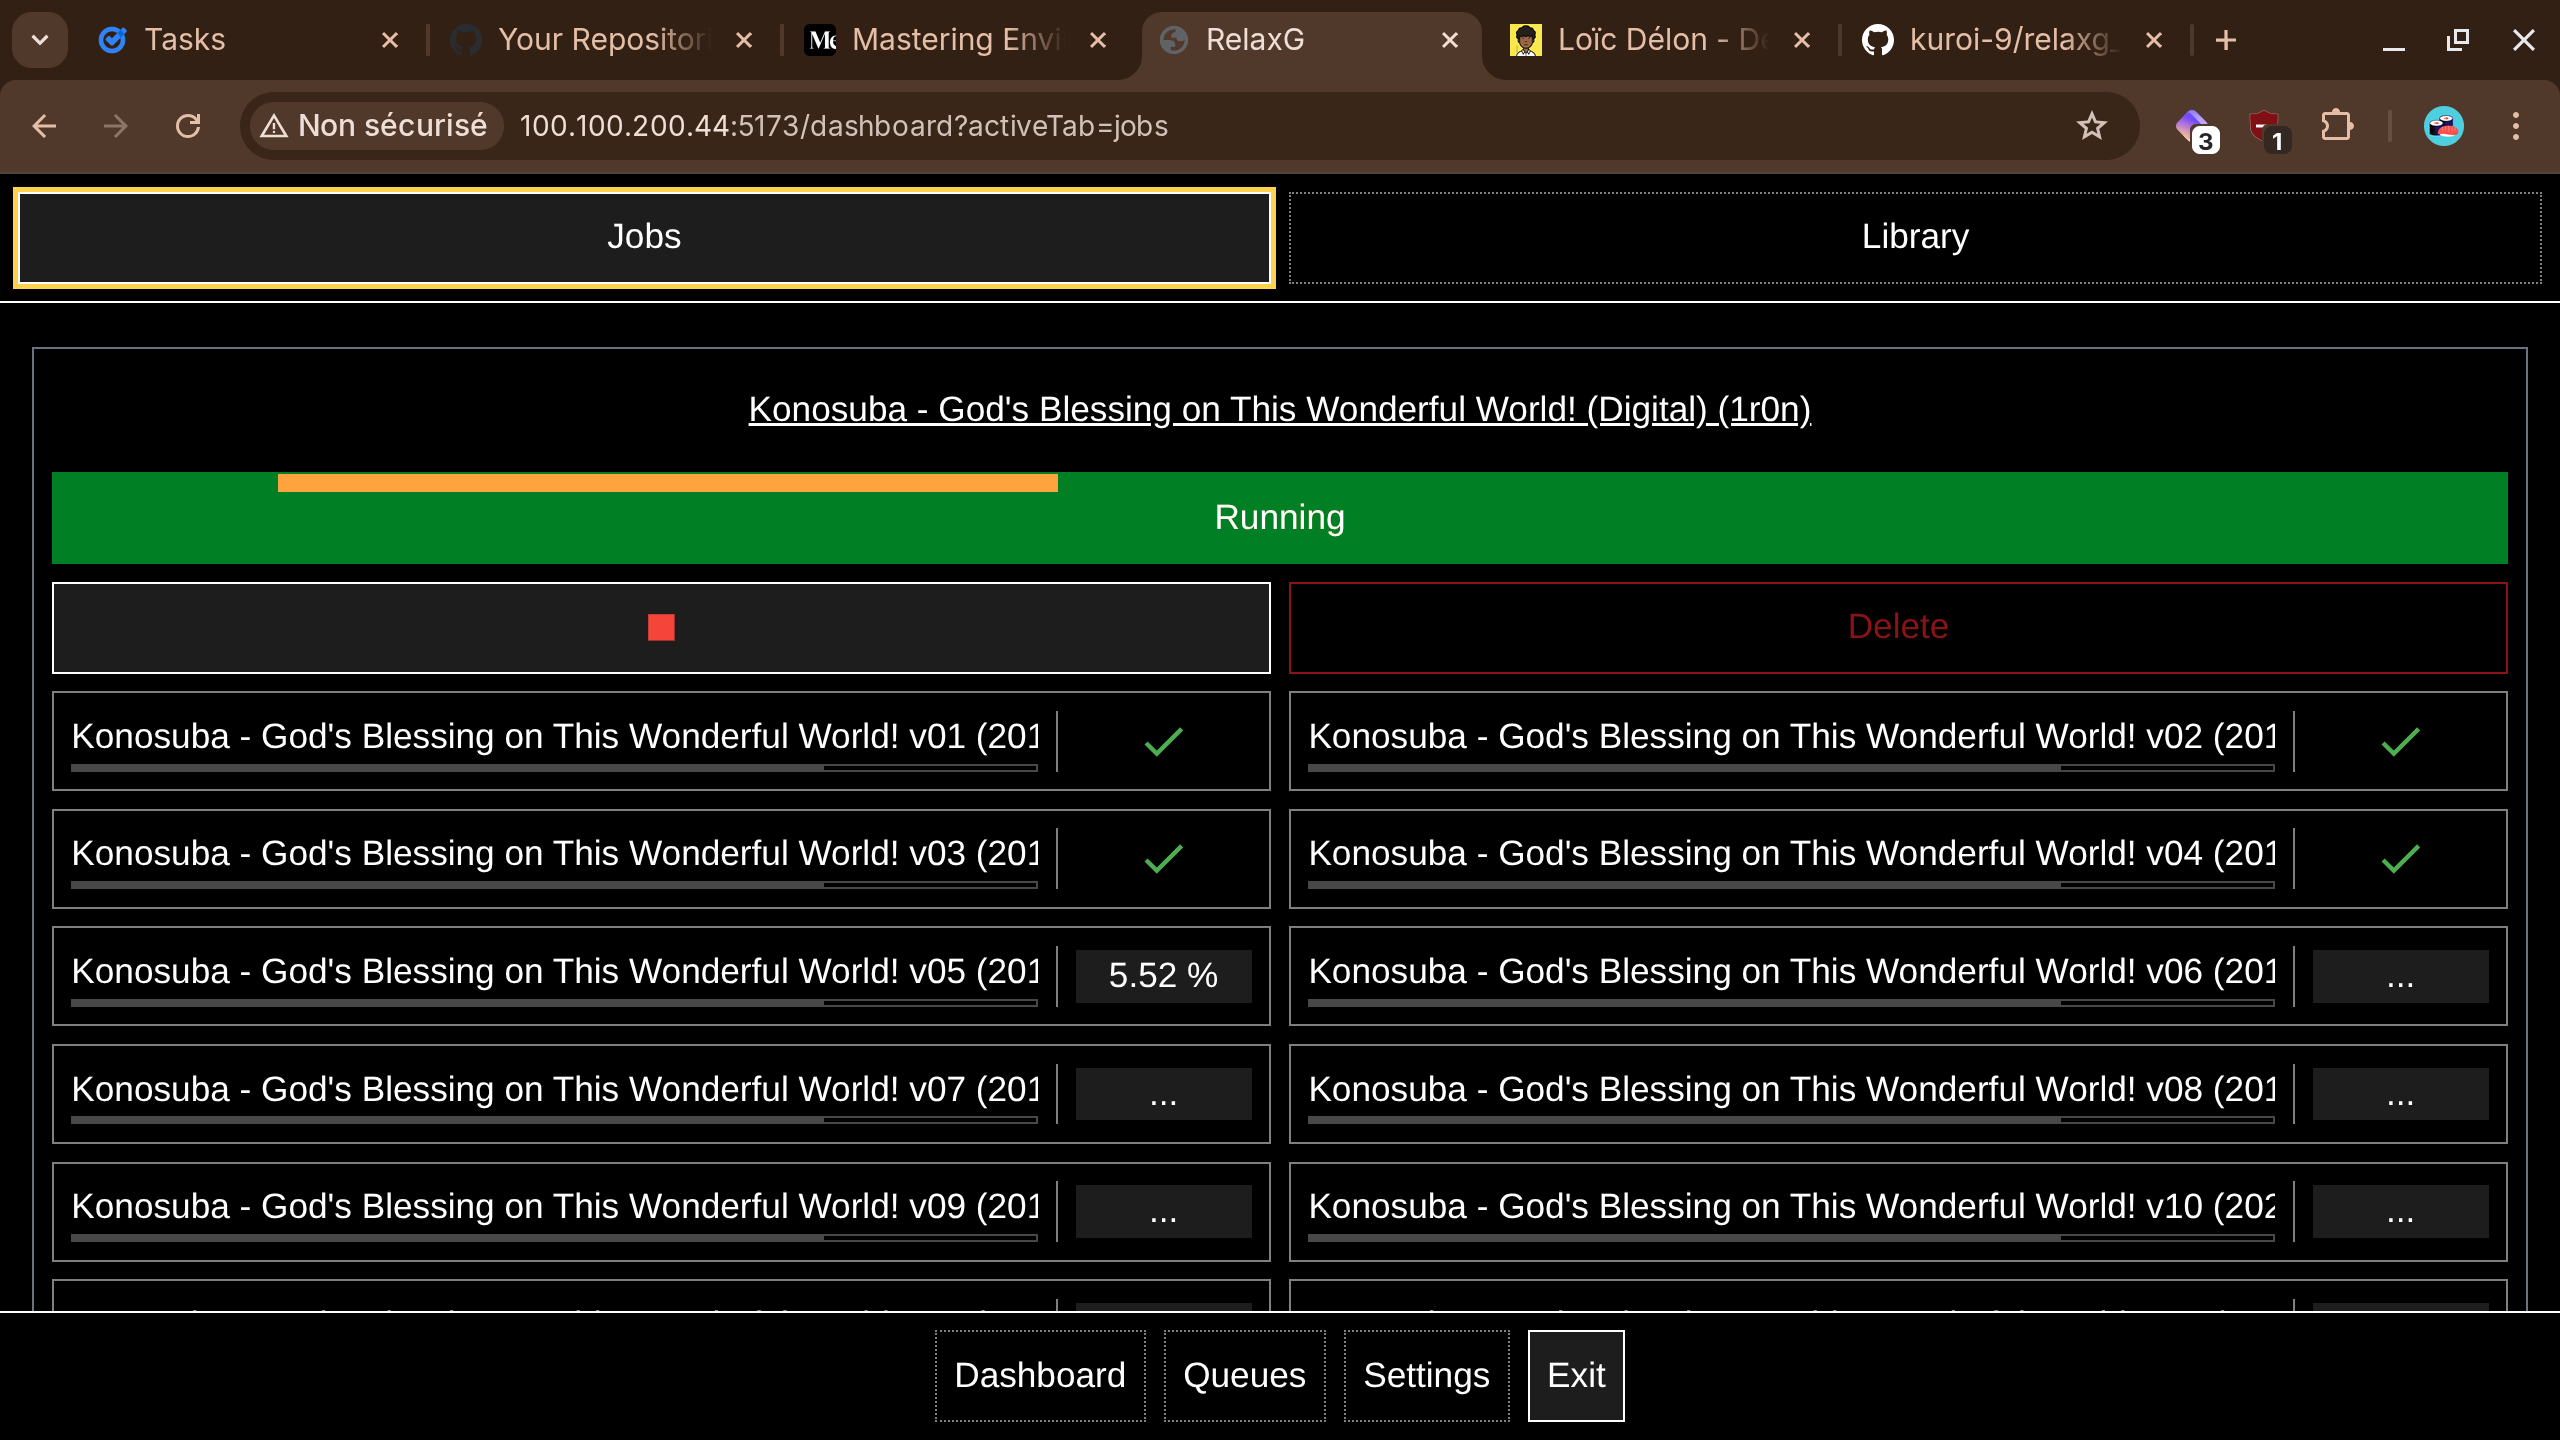Open the Konosuba job title link
2560x1440 pixels.
click(x=1279, y=409)
